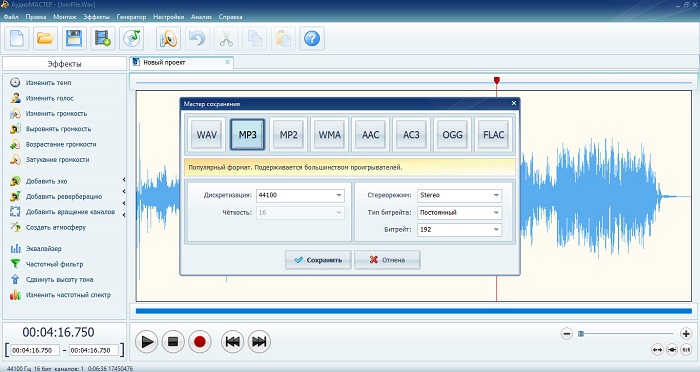Jump to end with the fast-forward button
The image size is (700, 372).
click(259, 342)
